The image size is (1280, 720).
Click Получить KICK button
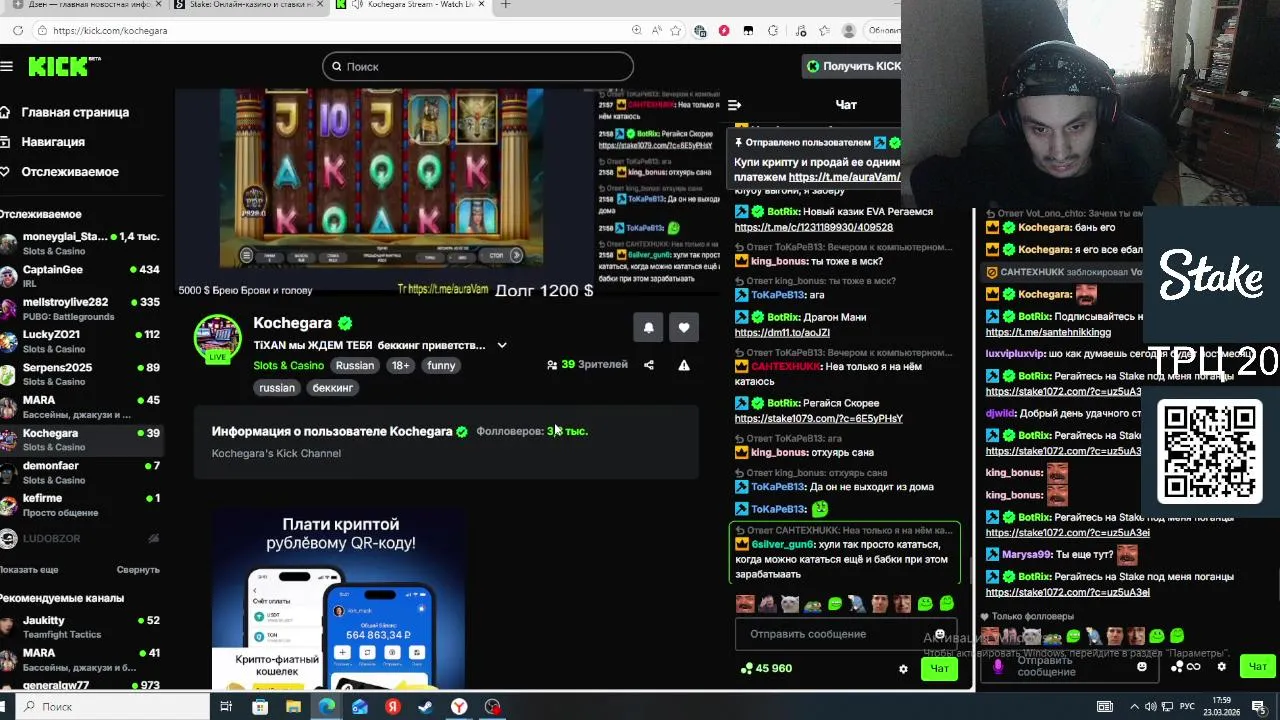point(853,66)
